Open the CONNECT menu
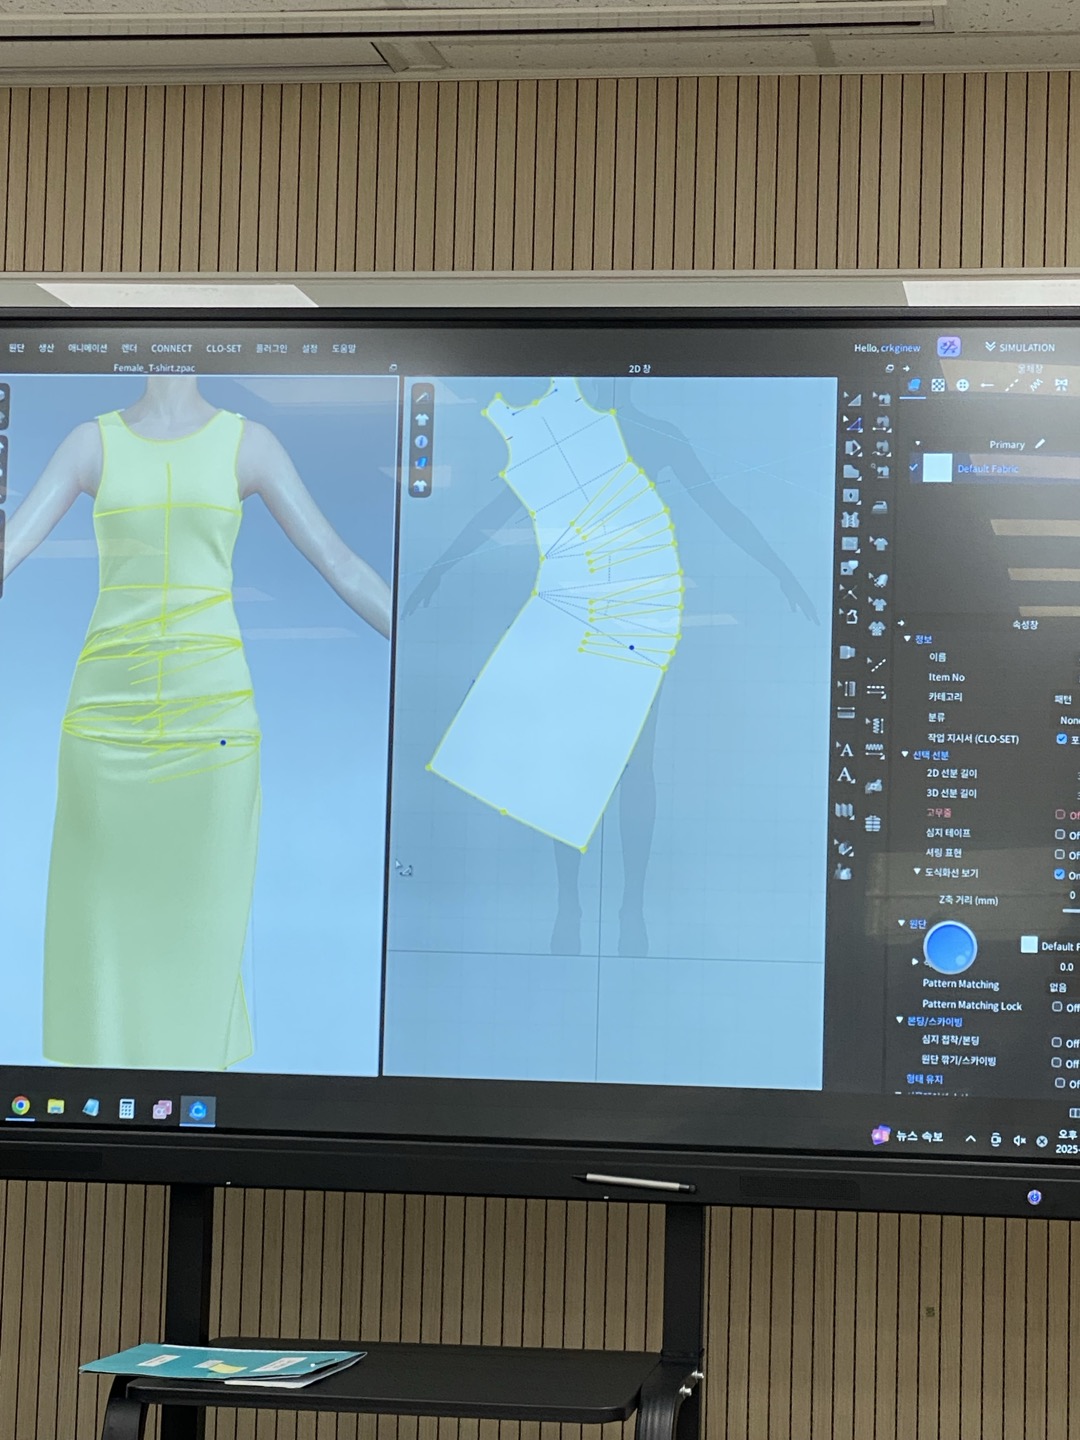 point(171,349)
